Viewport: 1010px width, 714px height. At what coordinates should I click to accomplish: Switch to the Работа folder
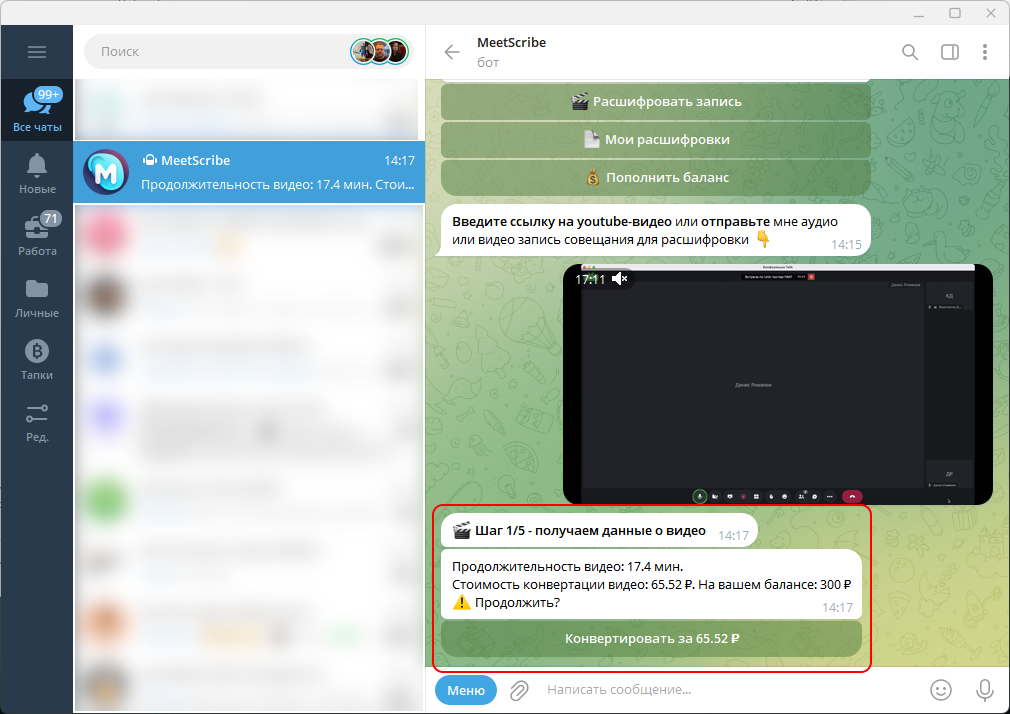[37, 235]
